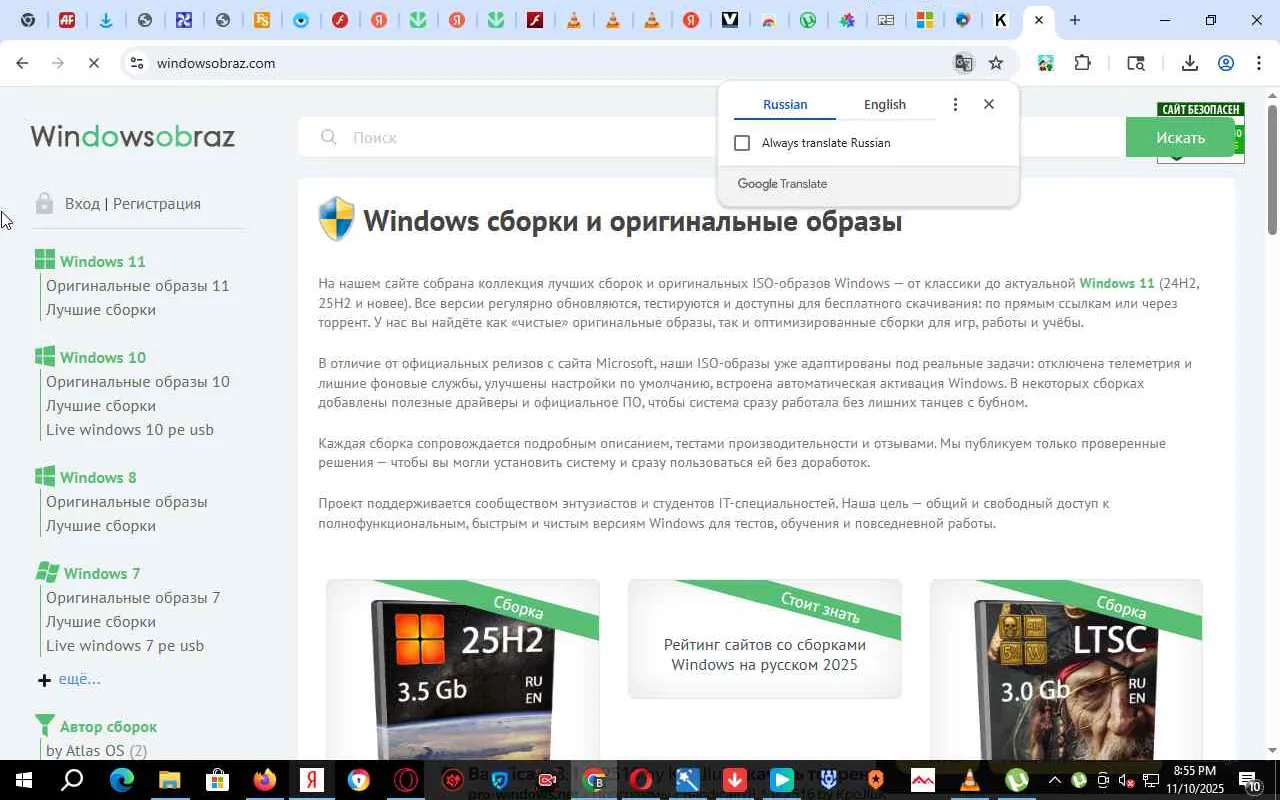Open Лучшие сборки under Windows 11
Viewport: 1280px width, 800px height.
click(101, 309)
